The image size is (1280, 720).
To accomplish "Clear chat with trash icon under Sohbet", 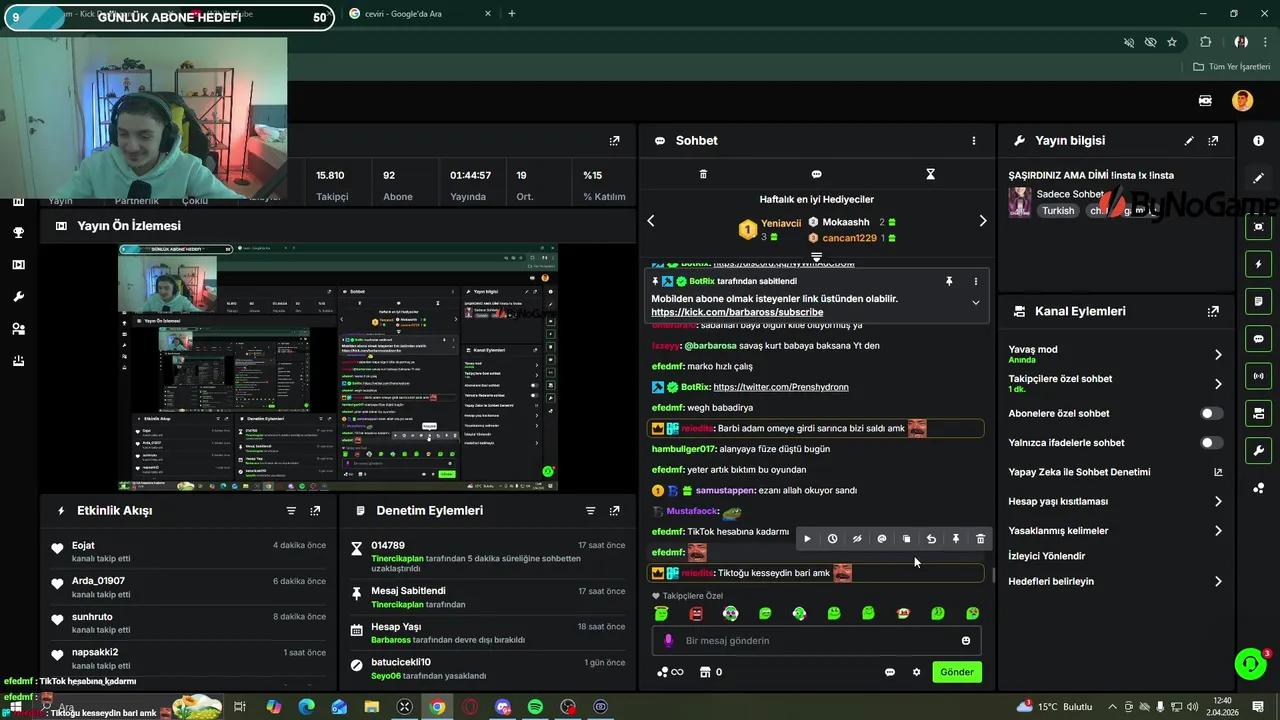I will (703, 174).
